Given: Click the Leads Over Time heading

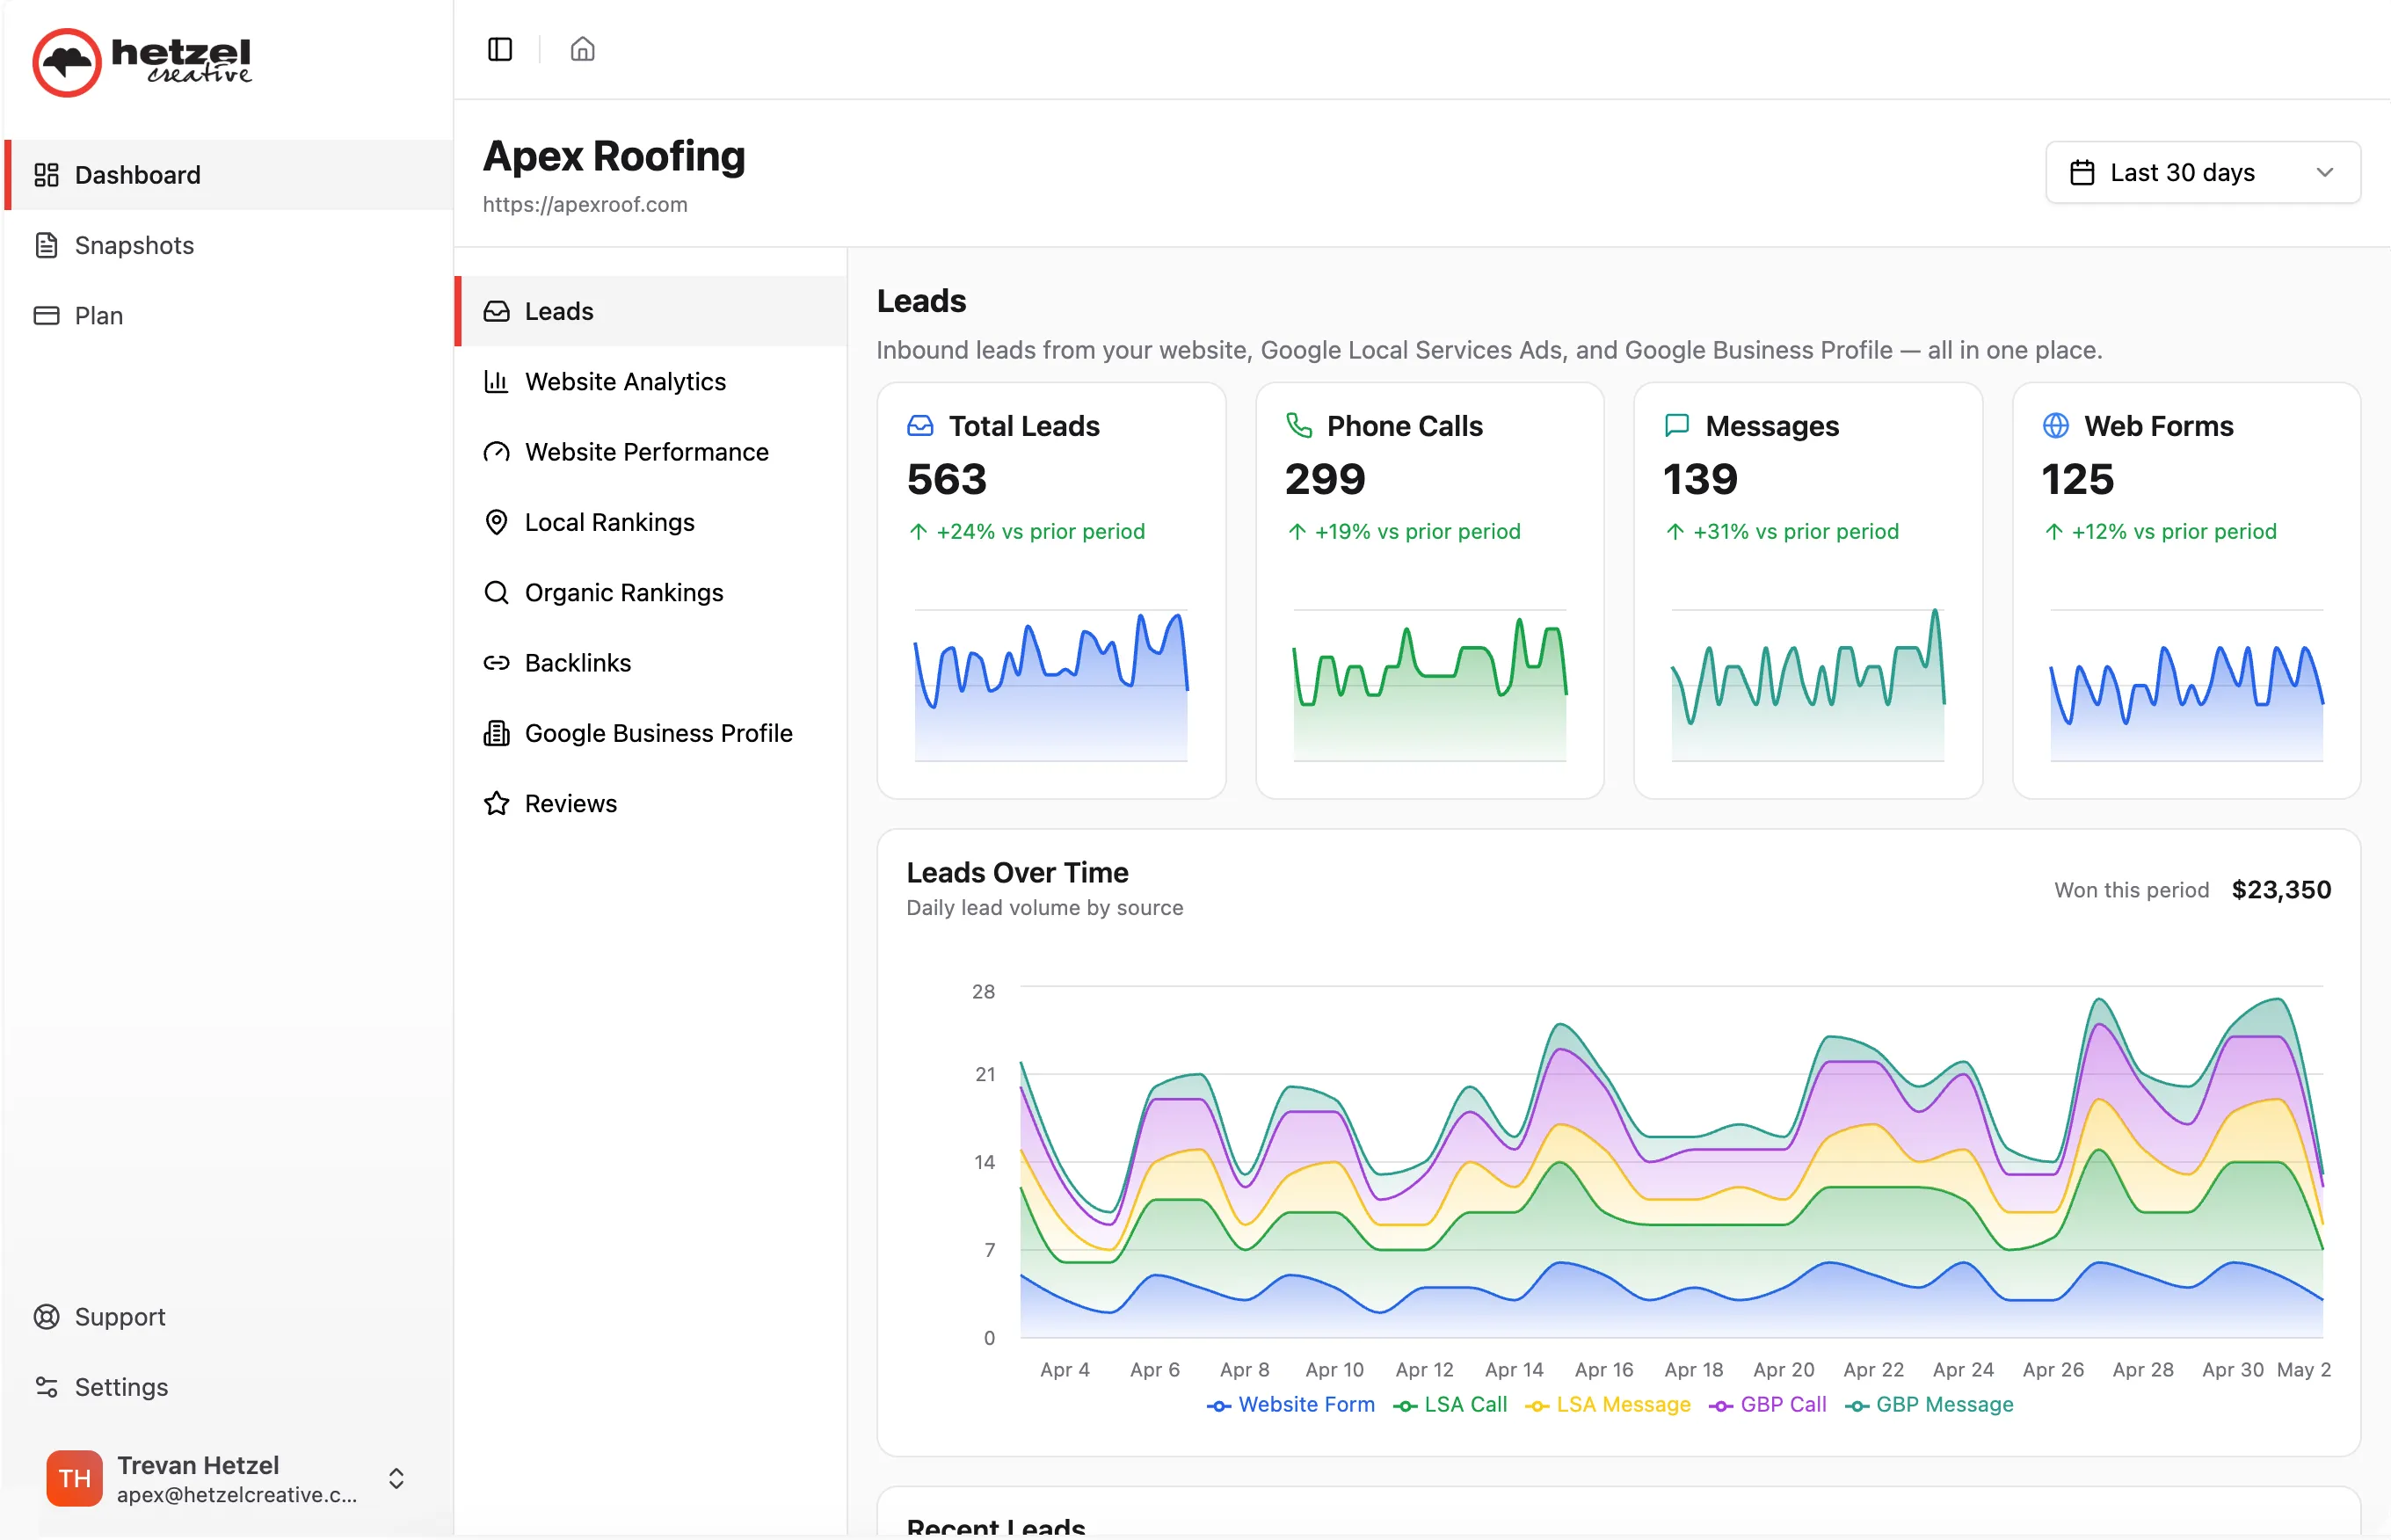Looking at the screenshot, I should (1017, 872).
